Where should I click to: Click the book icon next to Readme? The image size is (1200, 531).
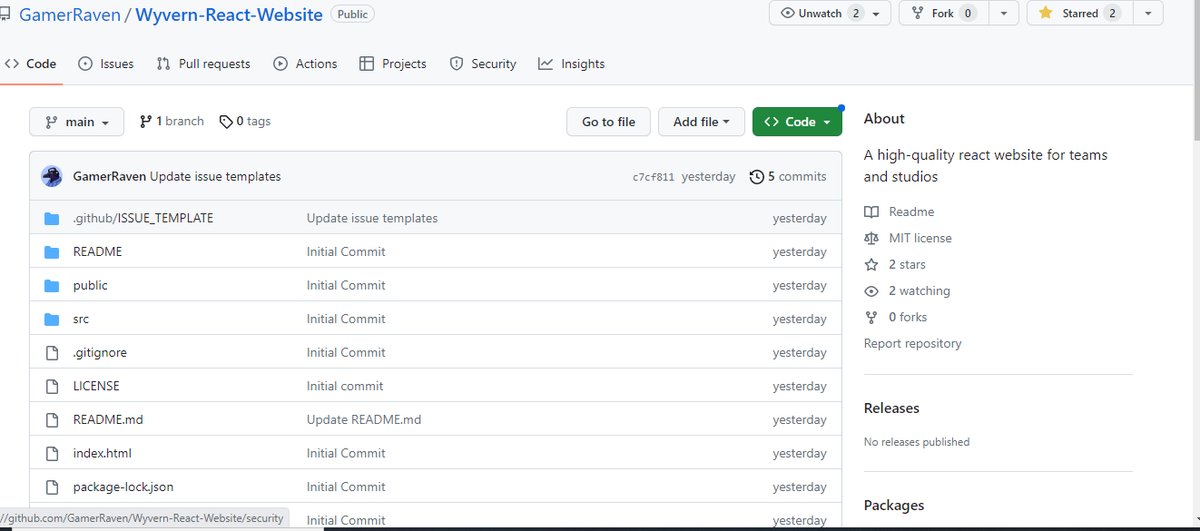point(872,212)
